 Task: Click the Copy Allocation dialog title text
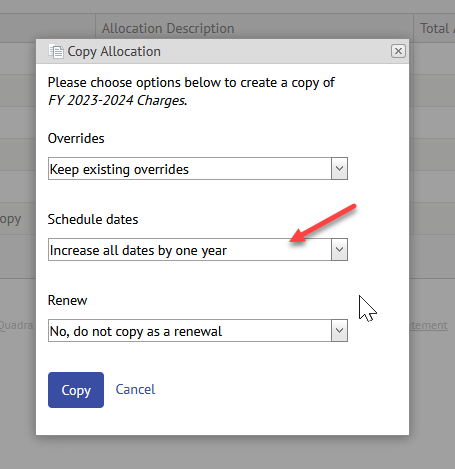(x=114, y=52)
